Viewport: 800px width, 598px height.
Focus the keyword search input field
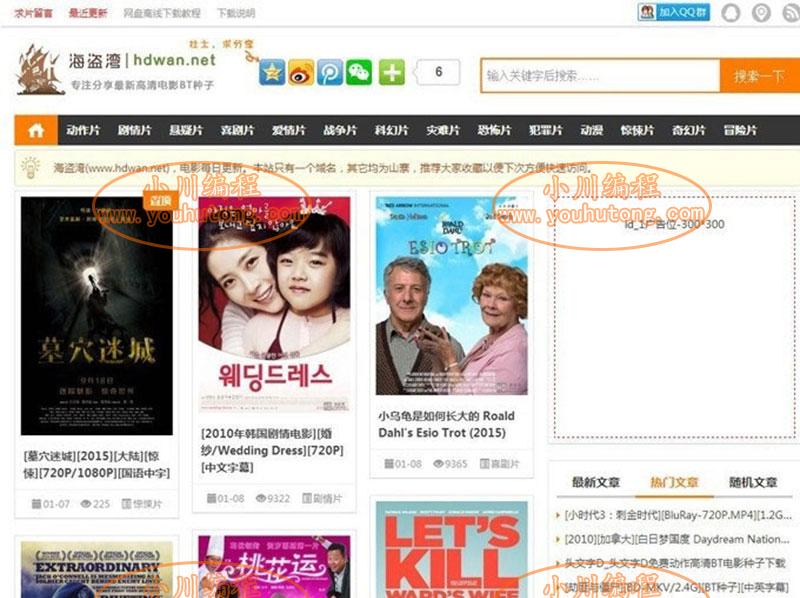pyautogui.click(x=601, y=76)
